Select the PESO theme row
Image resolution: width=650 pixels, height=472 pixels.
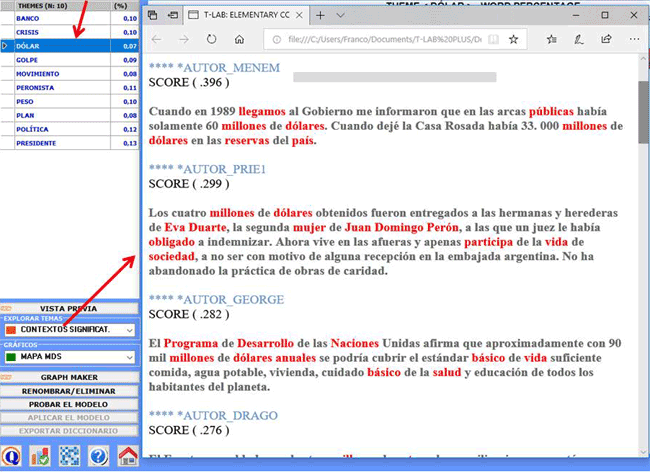[x=69, y=102]
